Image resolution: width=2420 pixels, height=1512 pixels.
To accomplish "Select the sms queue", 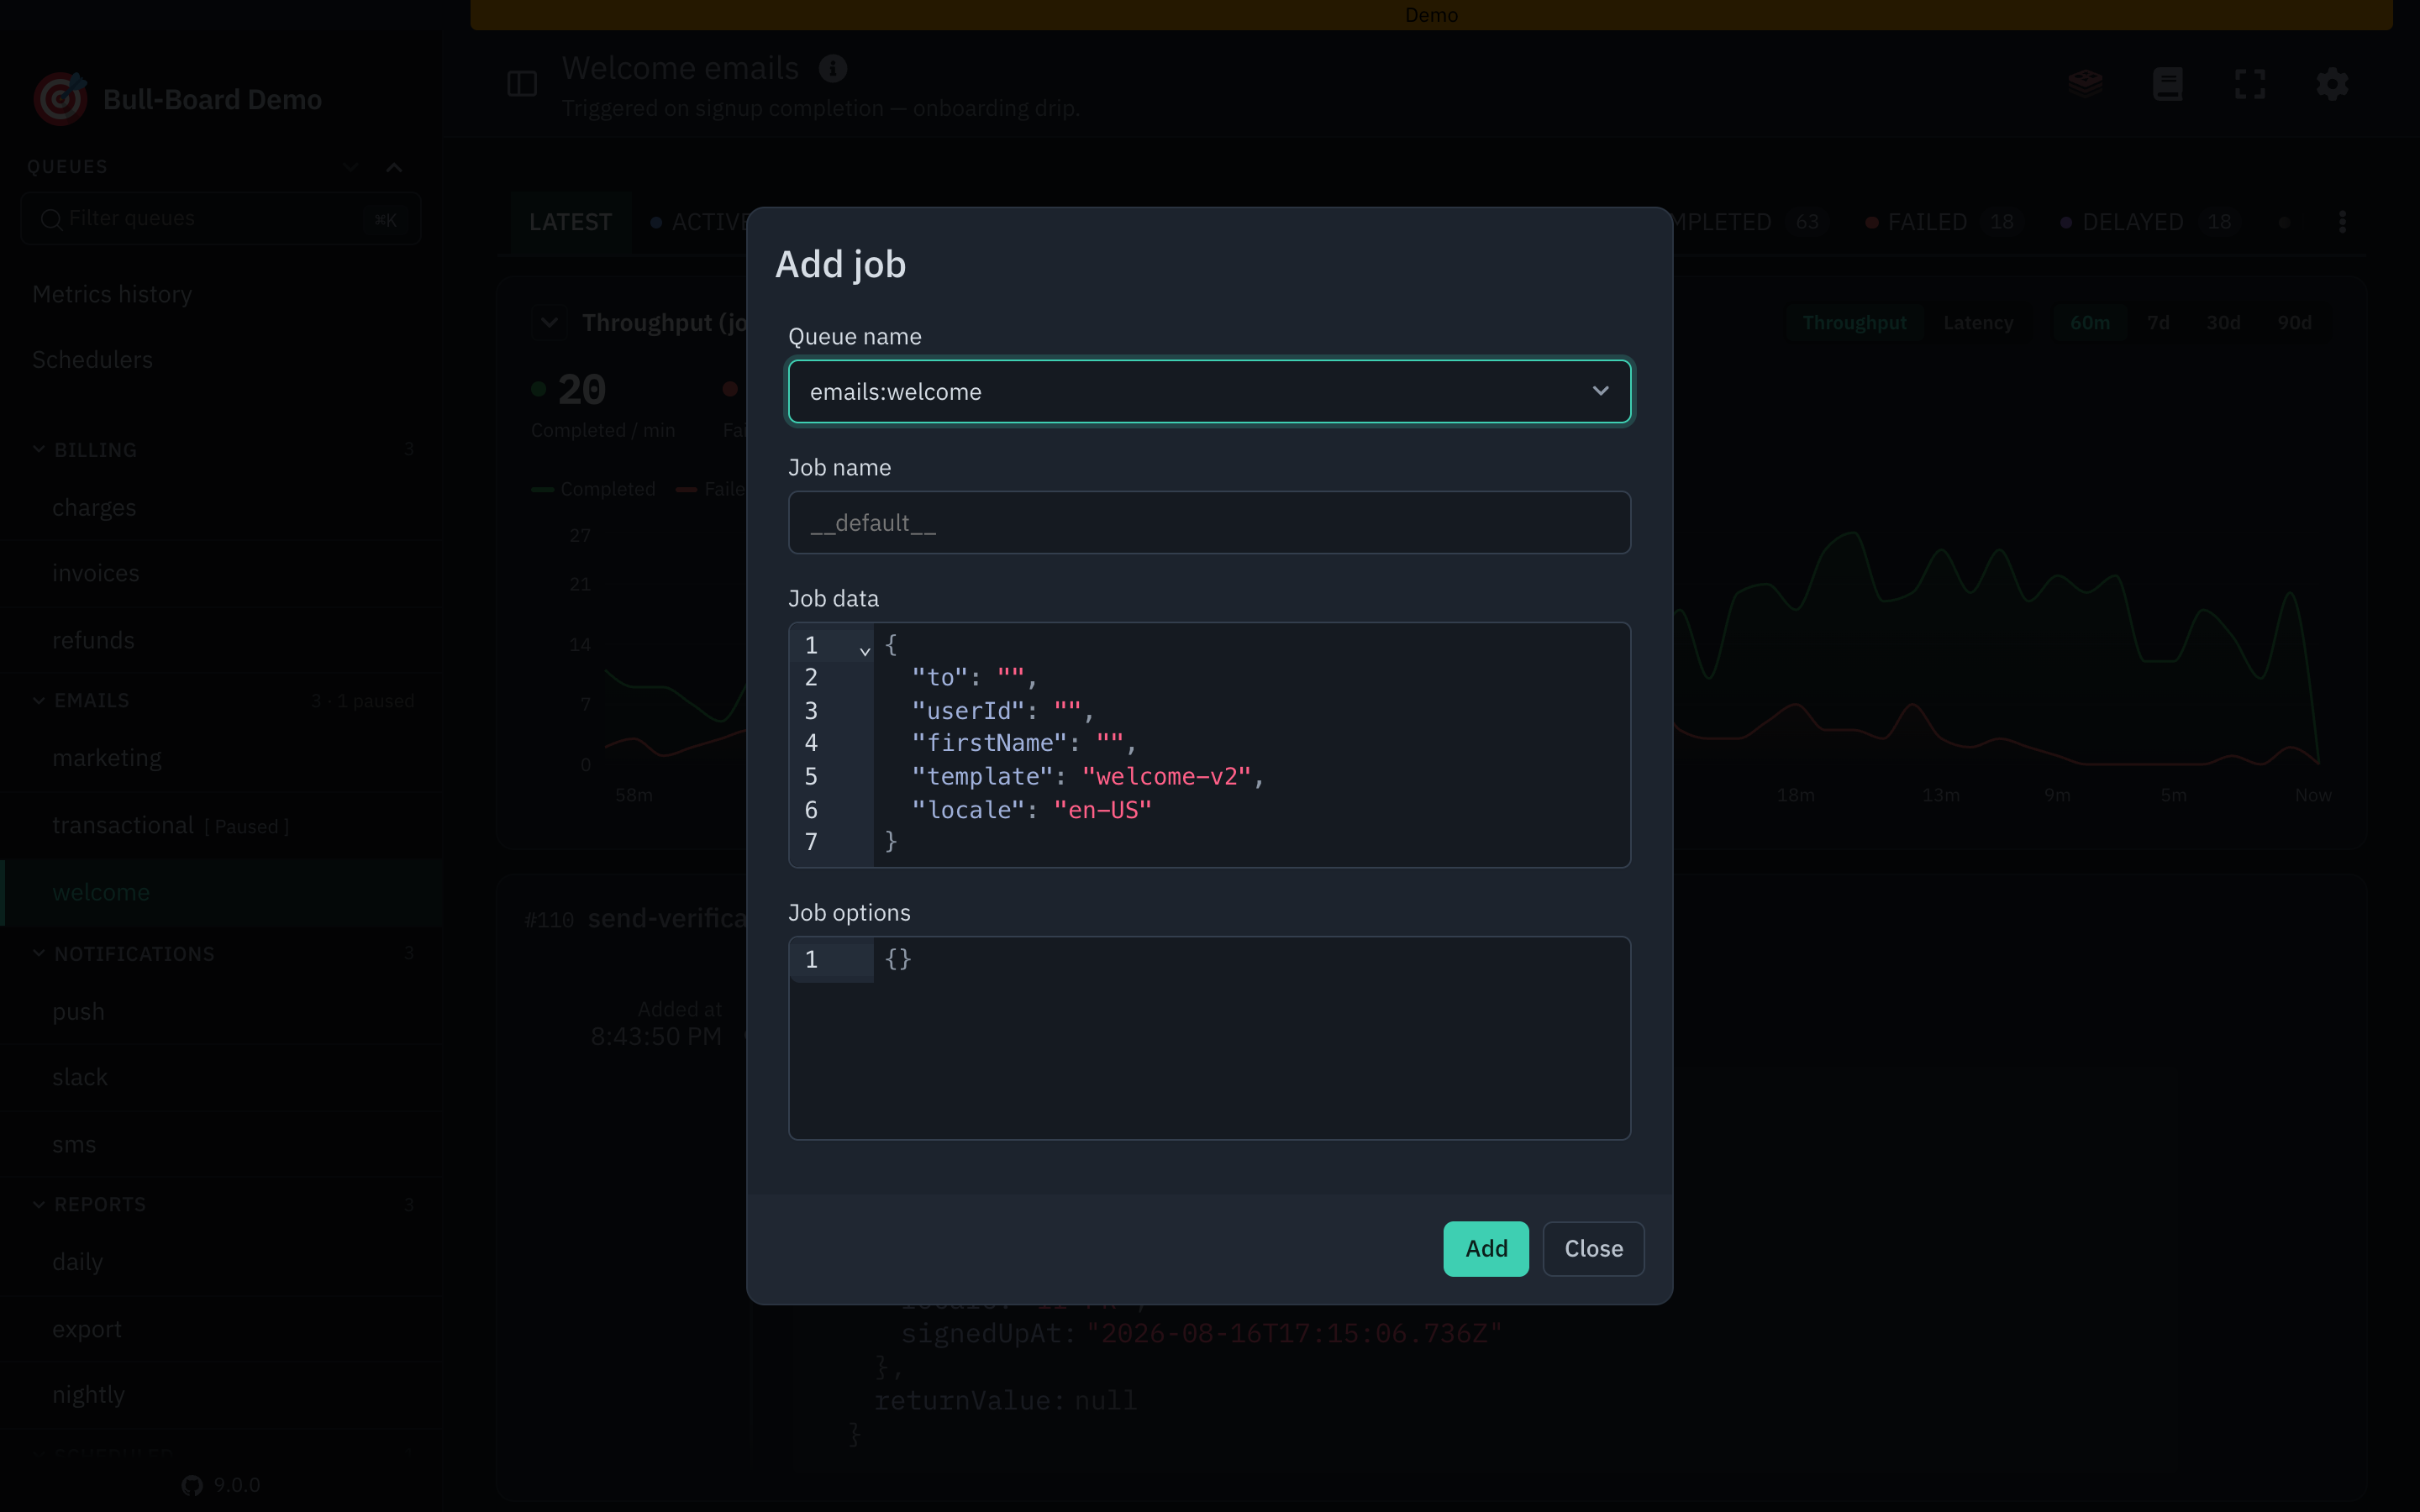I will point(220,1144).
